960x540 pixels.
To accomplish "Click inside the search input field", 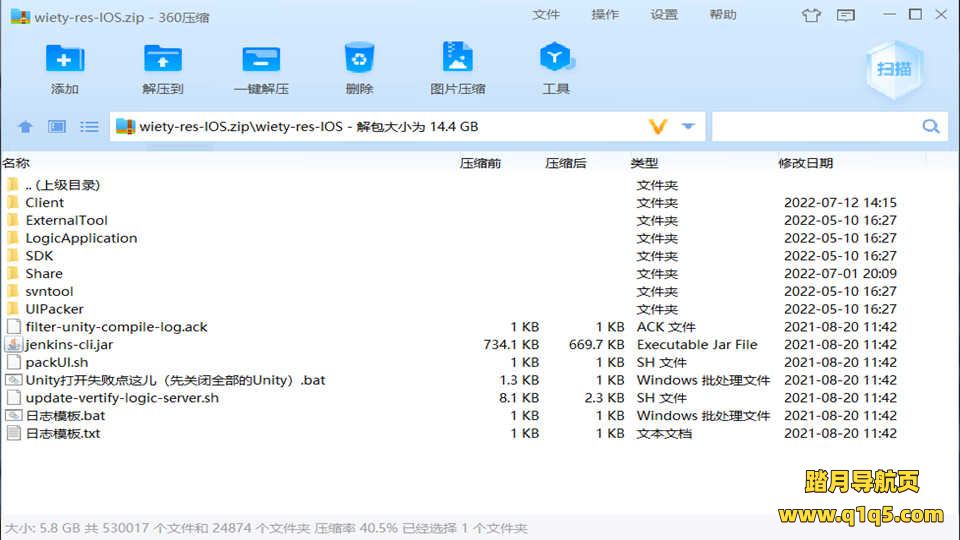I will click(814, 126).
